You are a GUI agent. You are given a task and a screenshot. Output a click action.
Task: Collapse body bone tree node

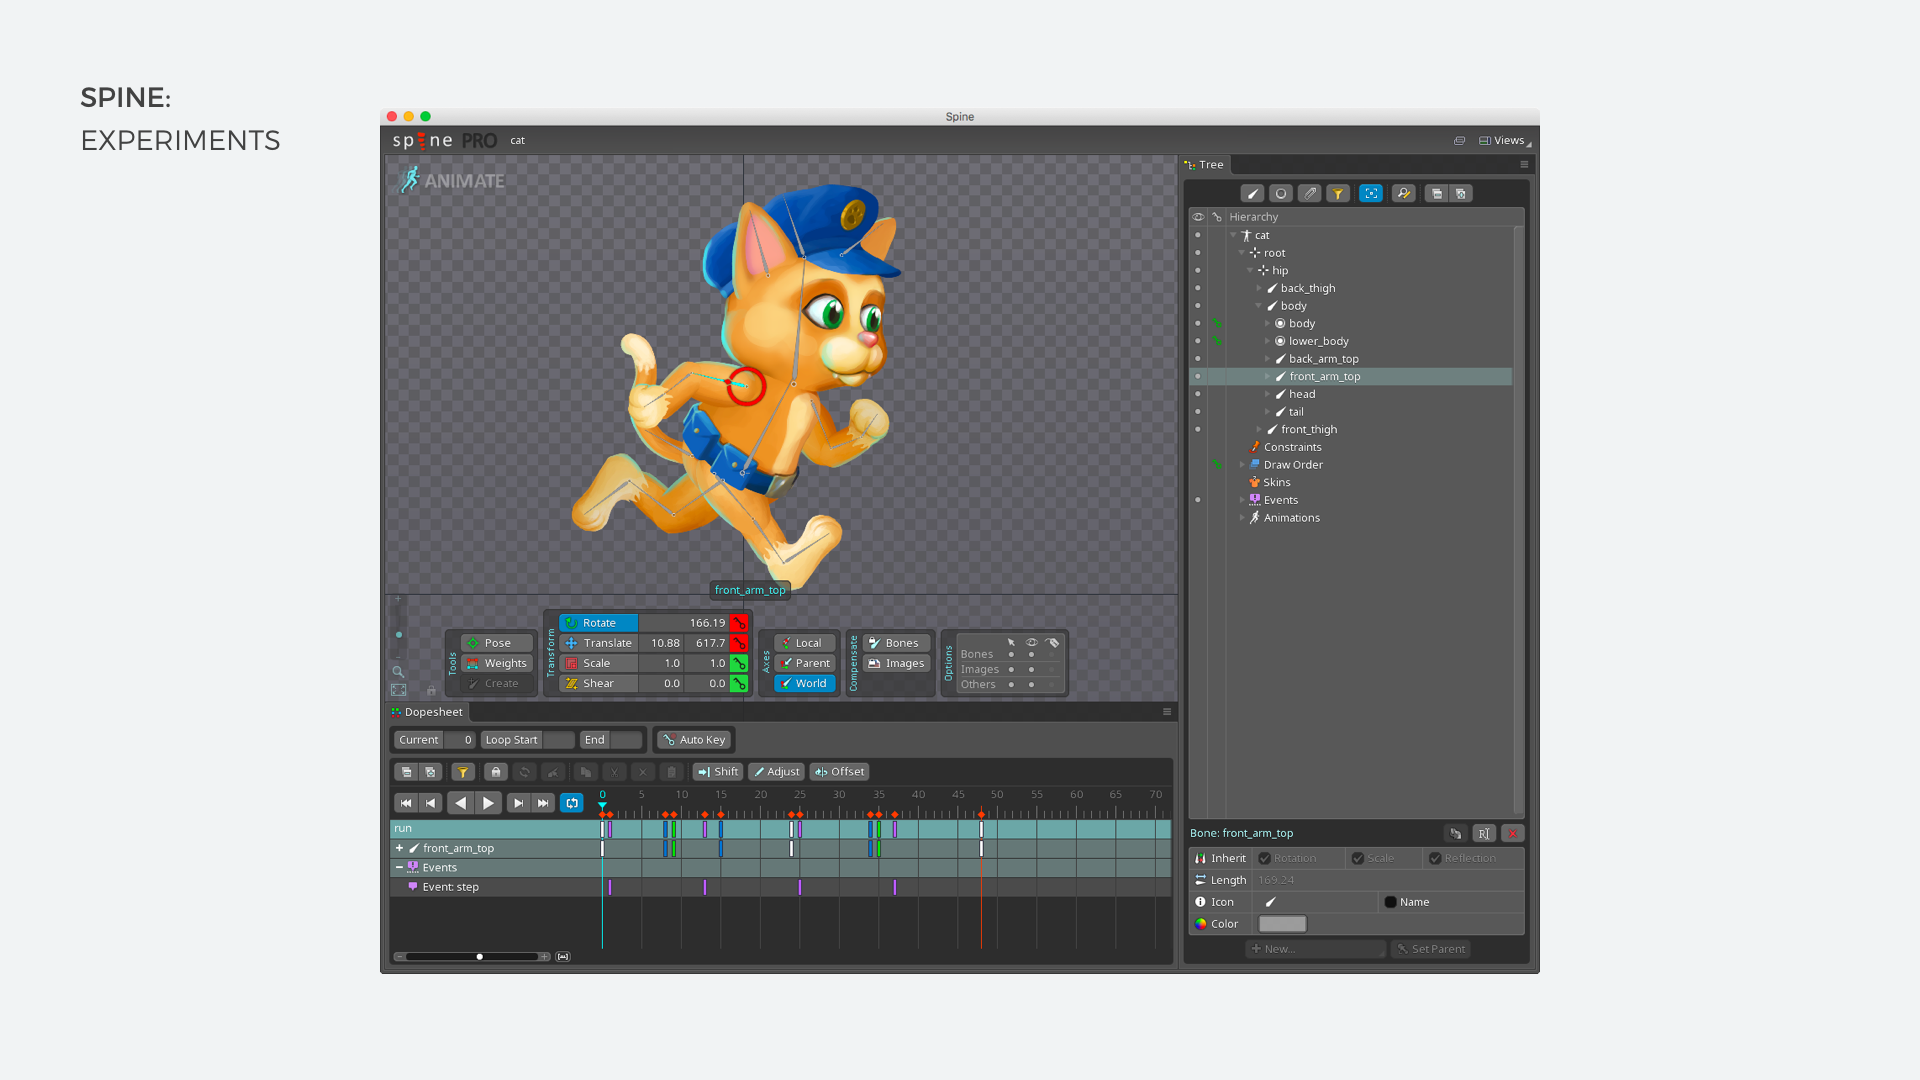tap(1260, 306)
